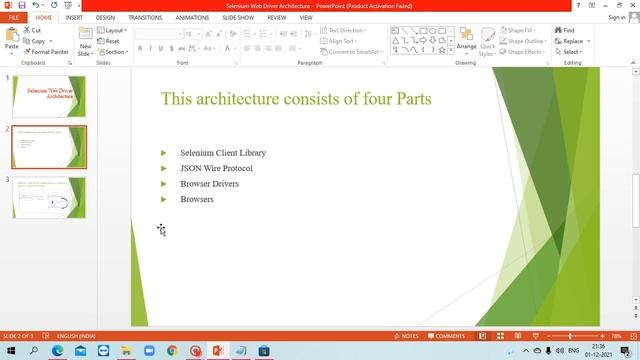640x360 pixels.
Task: Select slide 1 thumbnail
Action: pyautogui.click(x=49, y=96)
